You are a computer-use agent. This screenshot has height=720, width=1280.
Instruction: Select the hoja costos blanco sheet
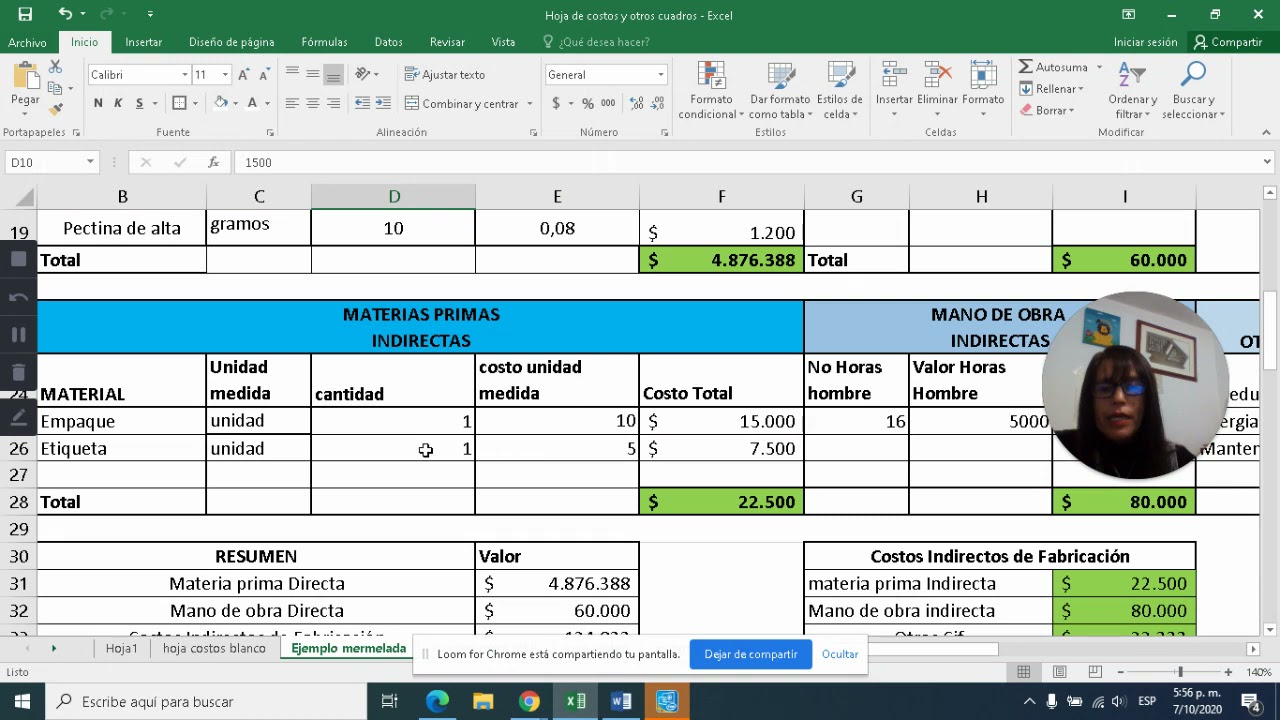pyautogui.click(x=214, y=648)
